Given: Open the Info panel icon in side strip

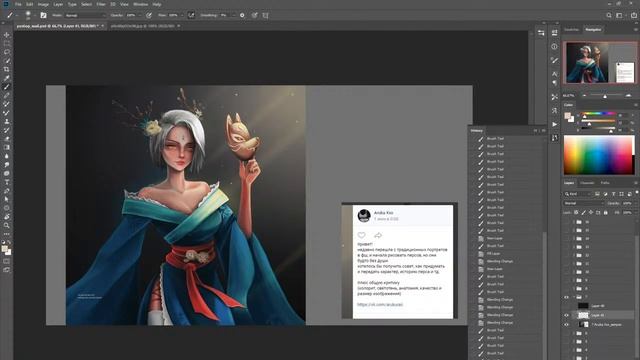Looking at the screenshot, I should [554, 47].
